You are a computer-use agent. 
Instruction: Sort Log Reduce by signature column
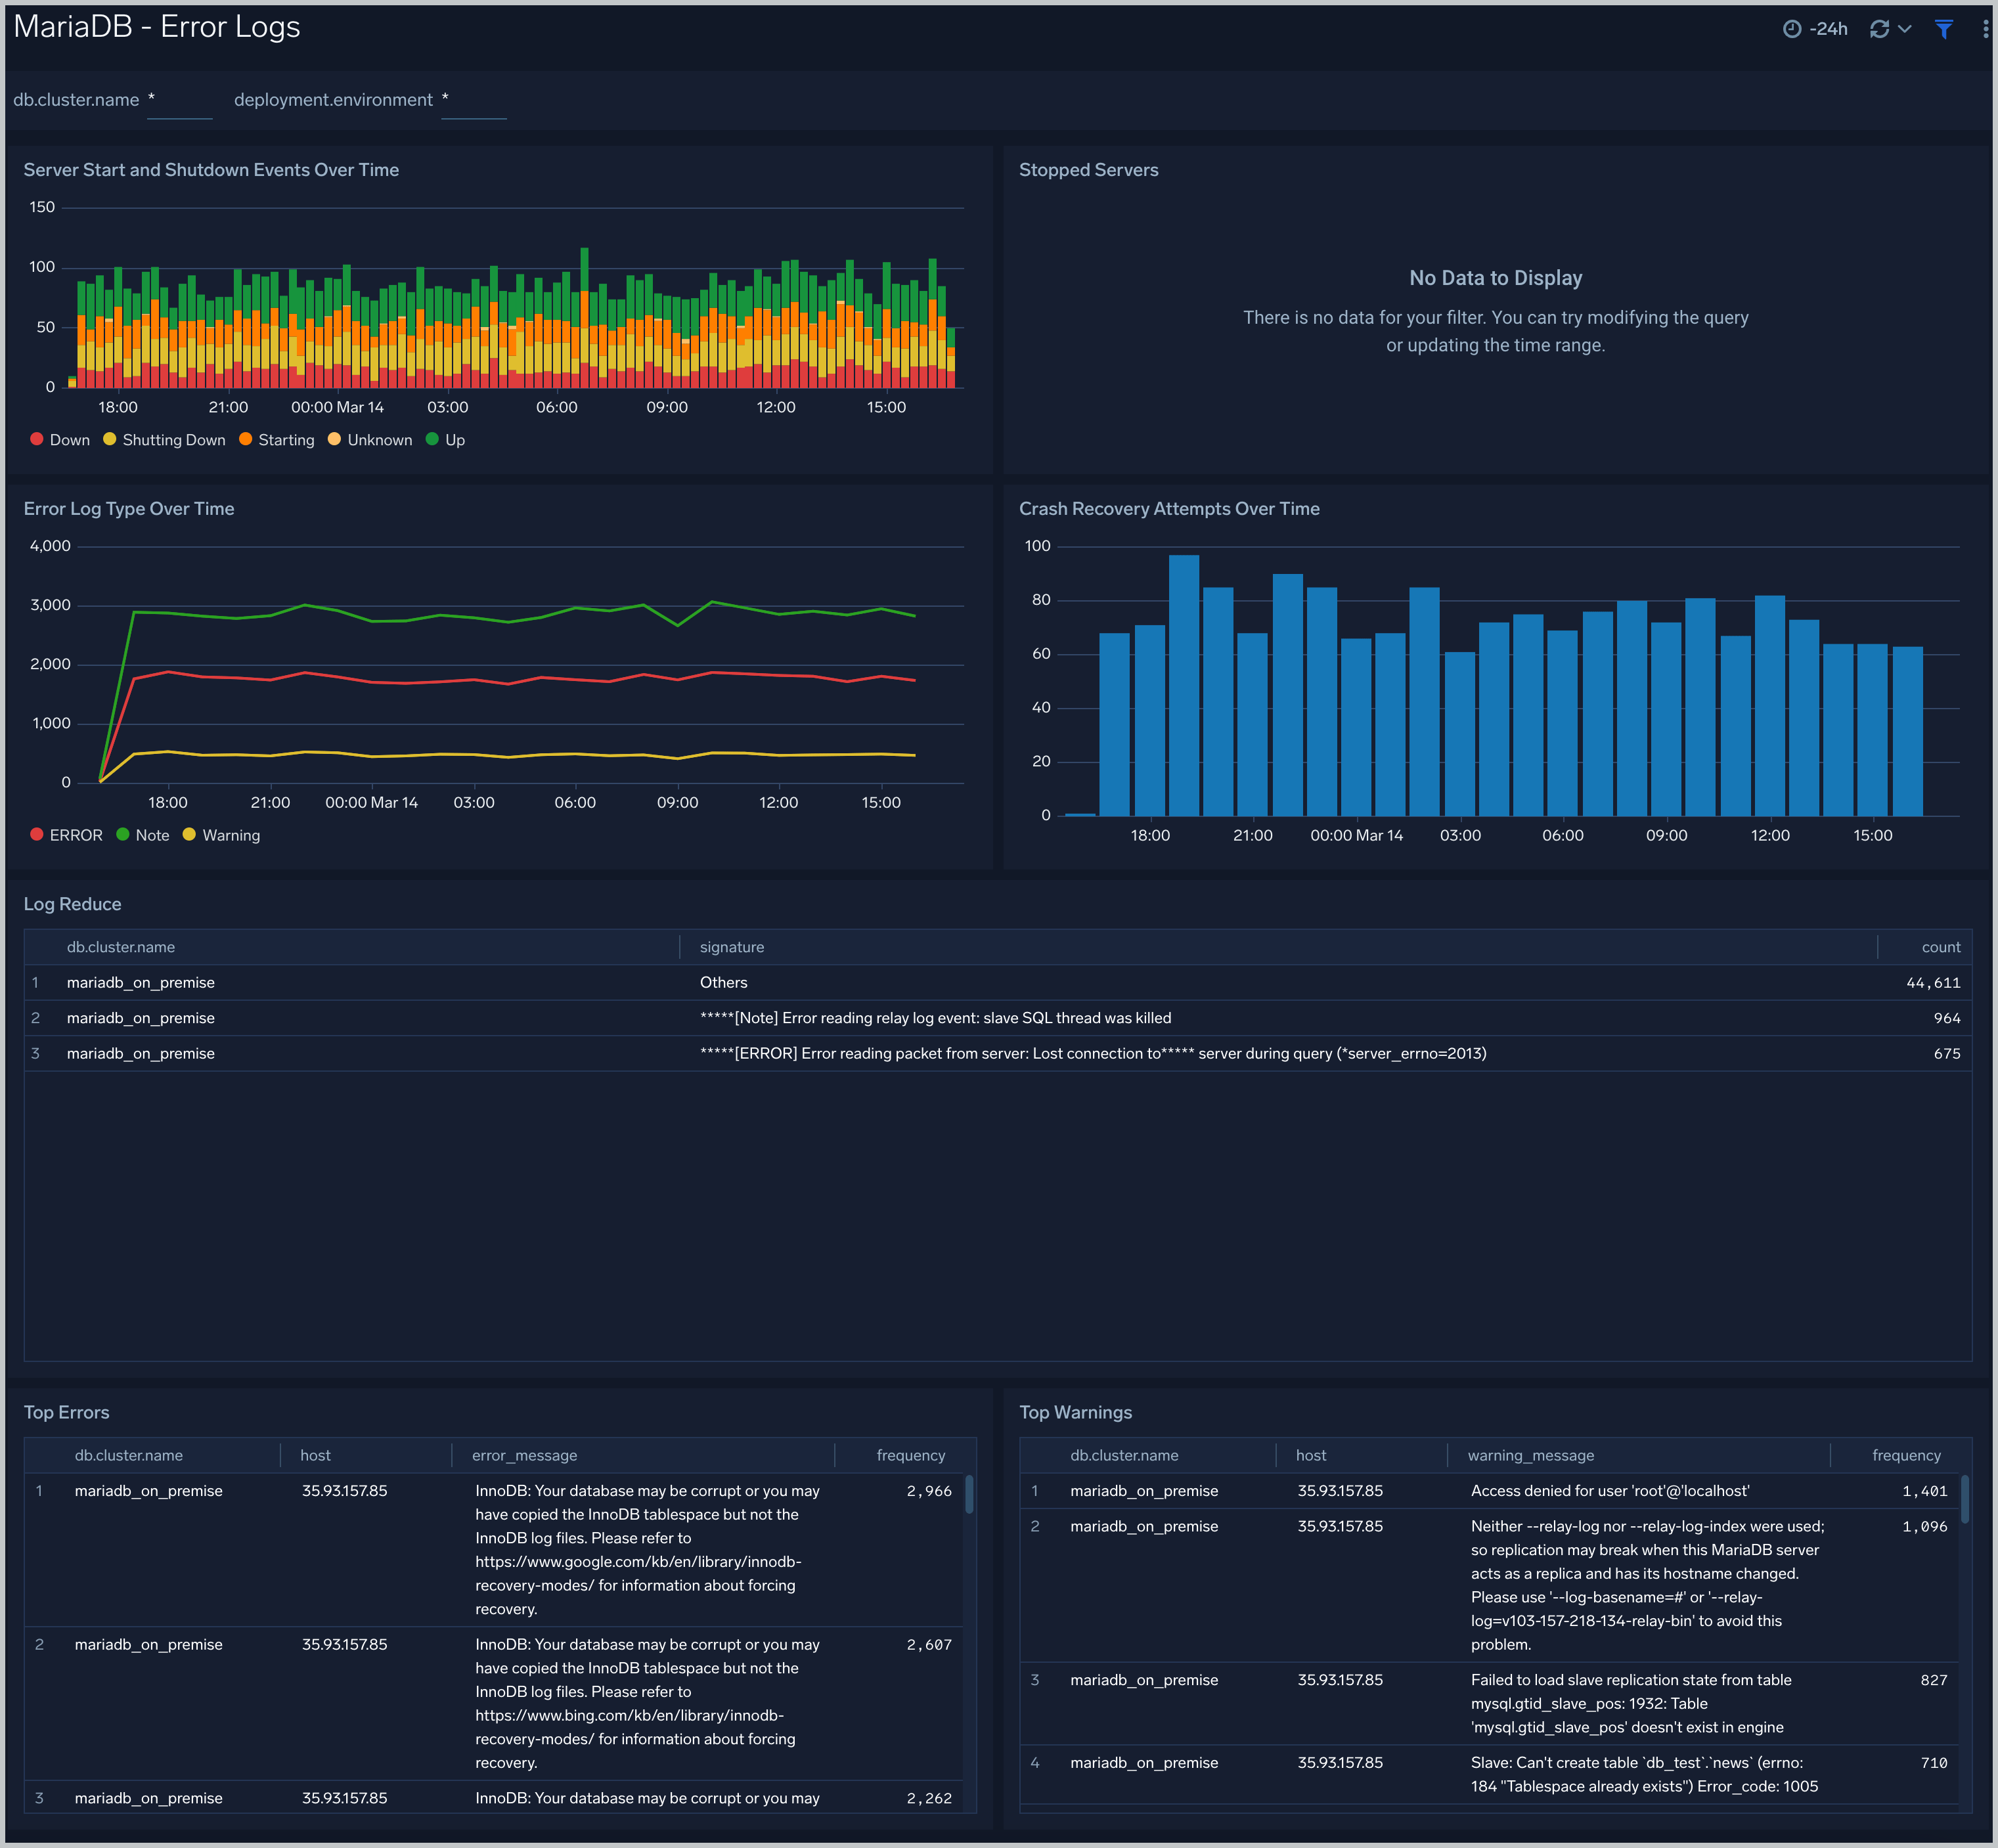731,947
